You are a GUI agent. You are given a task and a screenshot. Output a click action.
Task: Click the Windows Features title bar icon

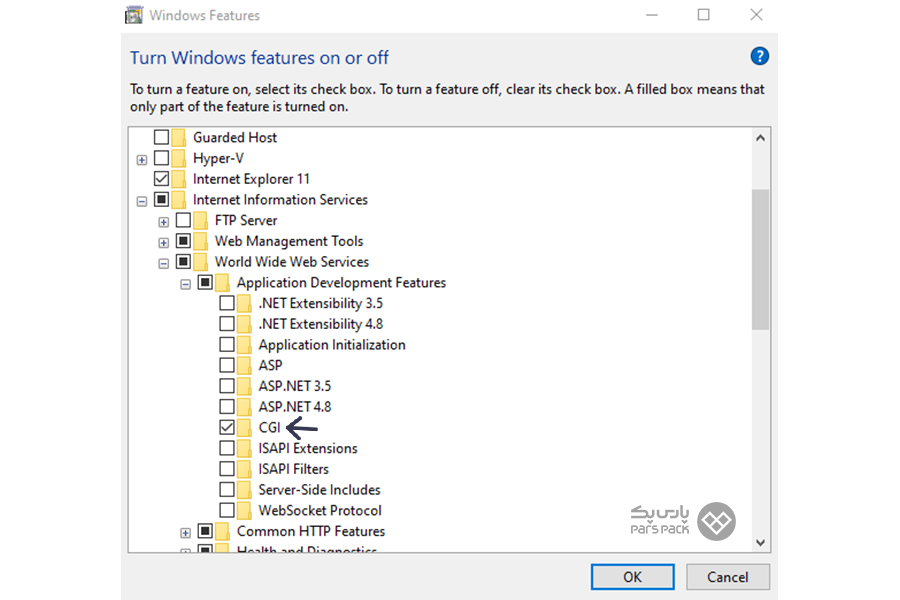(x=134, y=15)
